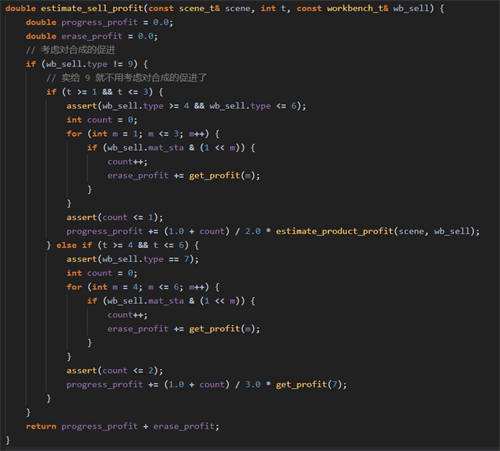Click the 'for (int m = 1' loop header
This screenshot has width=500, height=451.
click(143, 134)
